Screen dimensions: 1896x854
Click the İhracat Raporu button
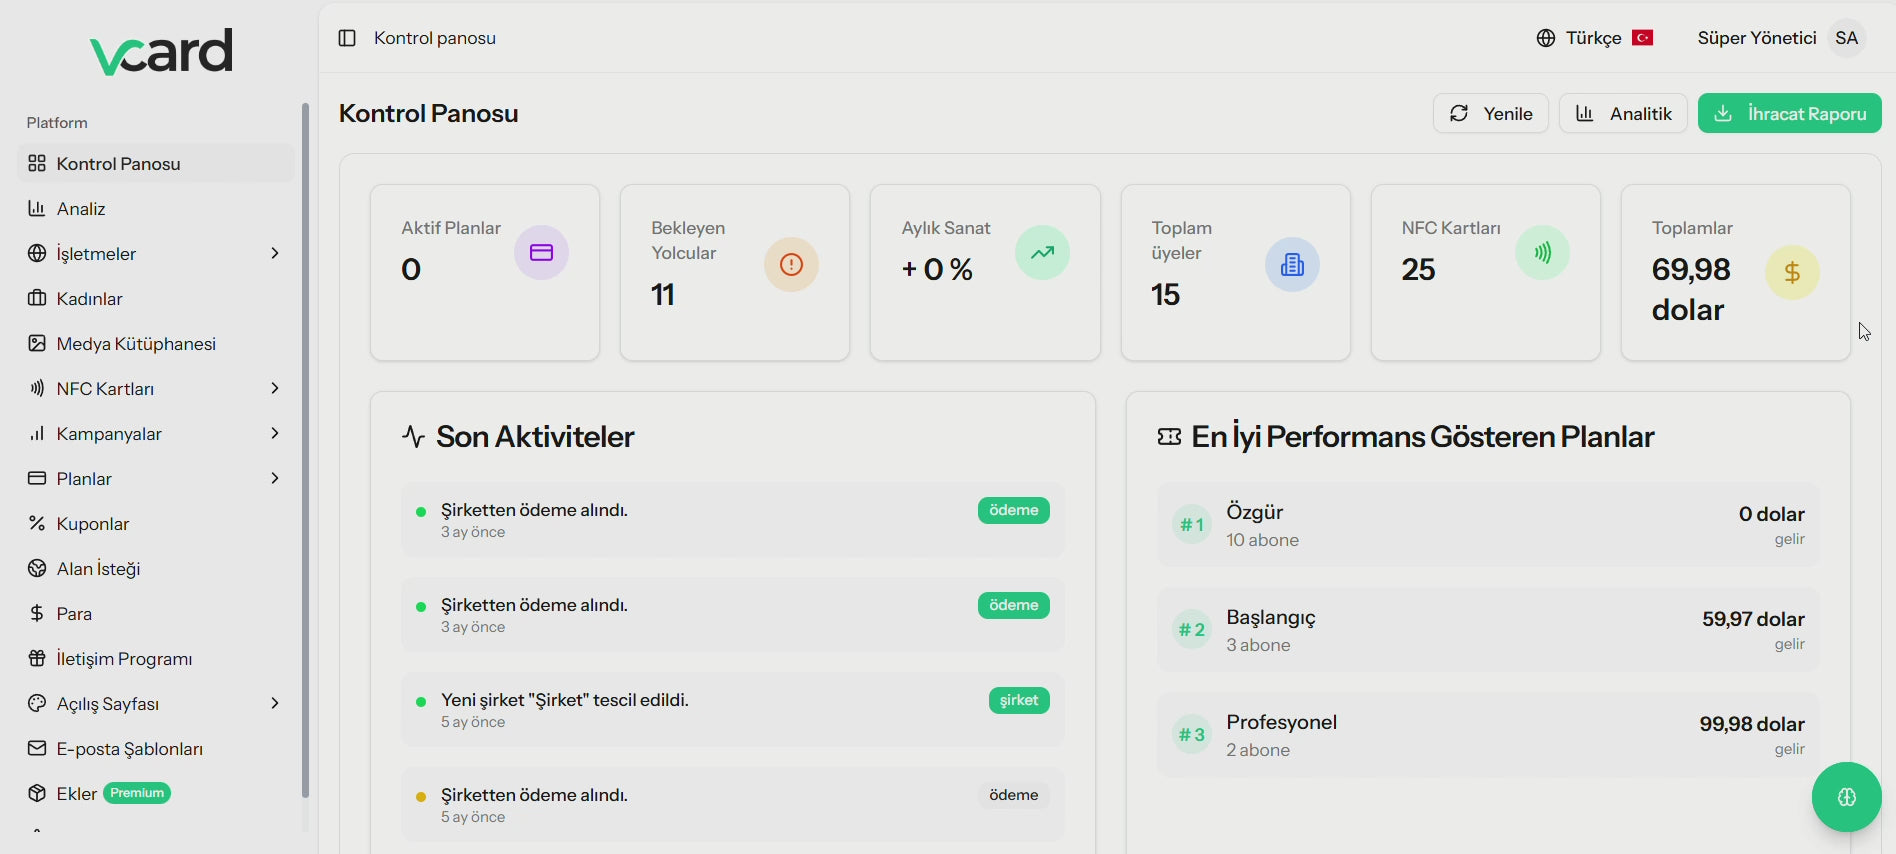point(1789,114)
